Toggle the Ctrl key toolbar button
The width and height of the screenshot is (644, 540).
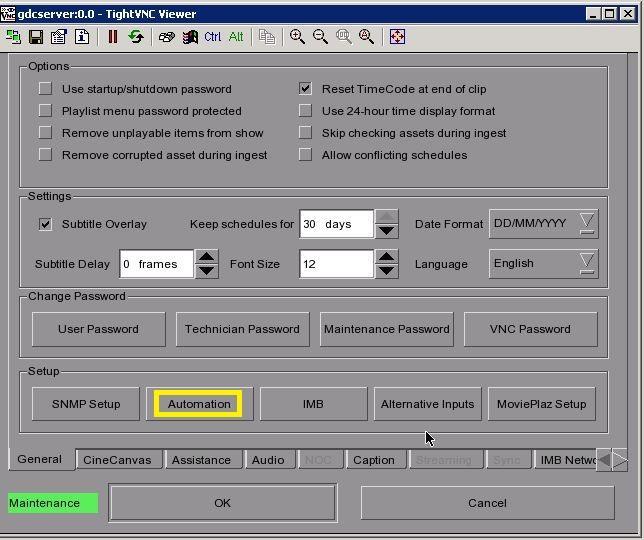[213, 37]
